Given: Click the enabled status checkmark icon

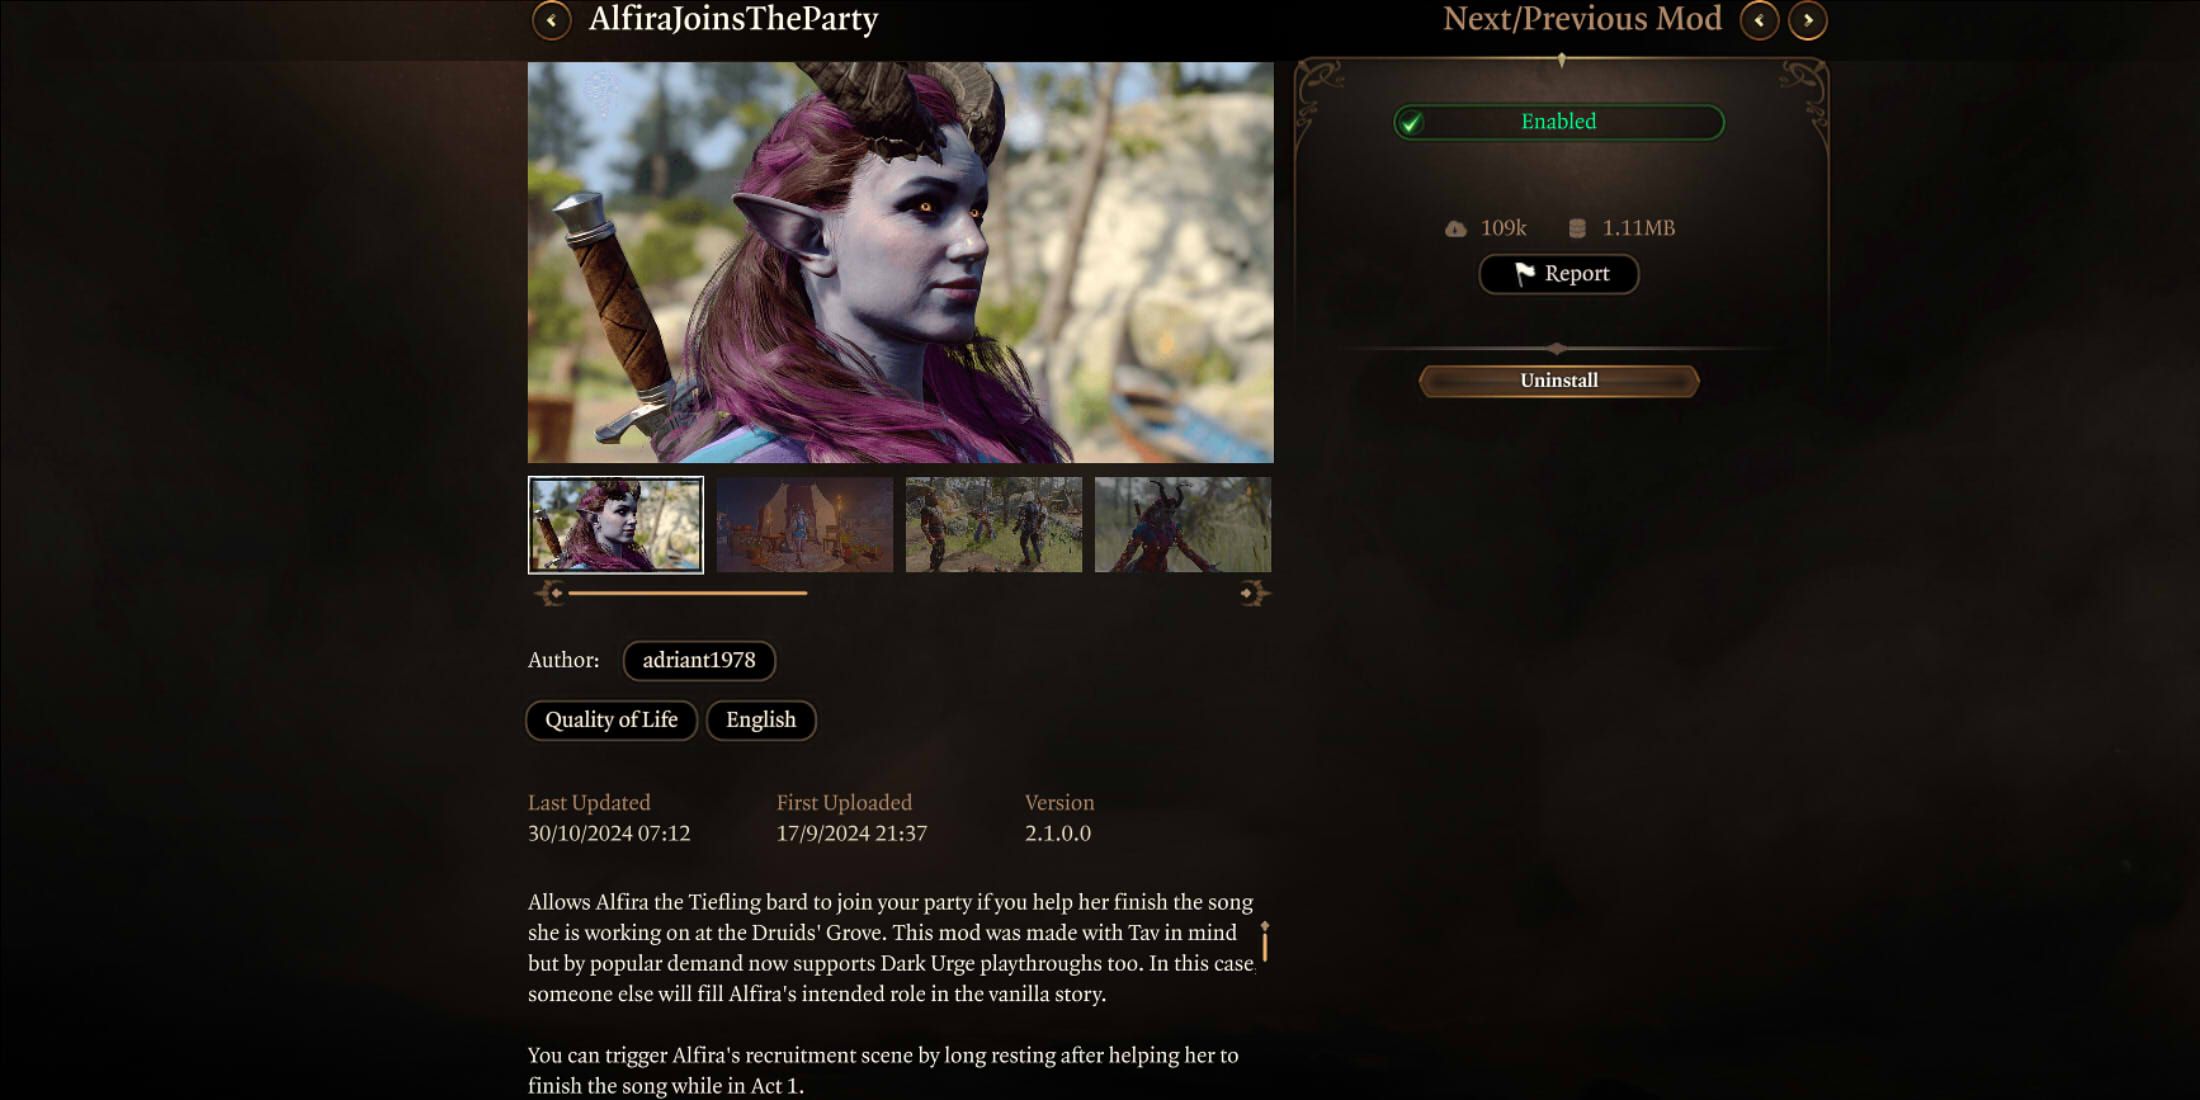Looking at the screenshot, I should point(1411,121).
